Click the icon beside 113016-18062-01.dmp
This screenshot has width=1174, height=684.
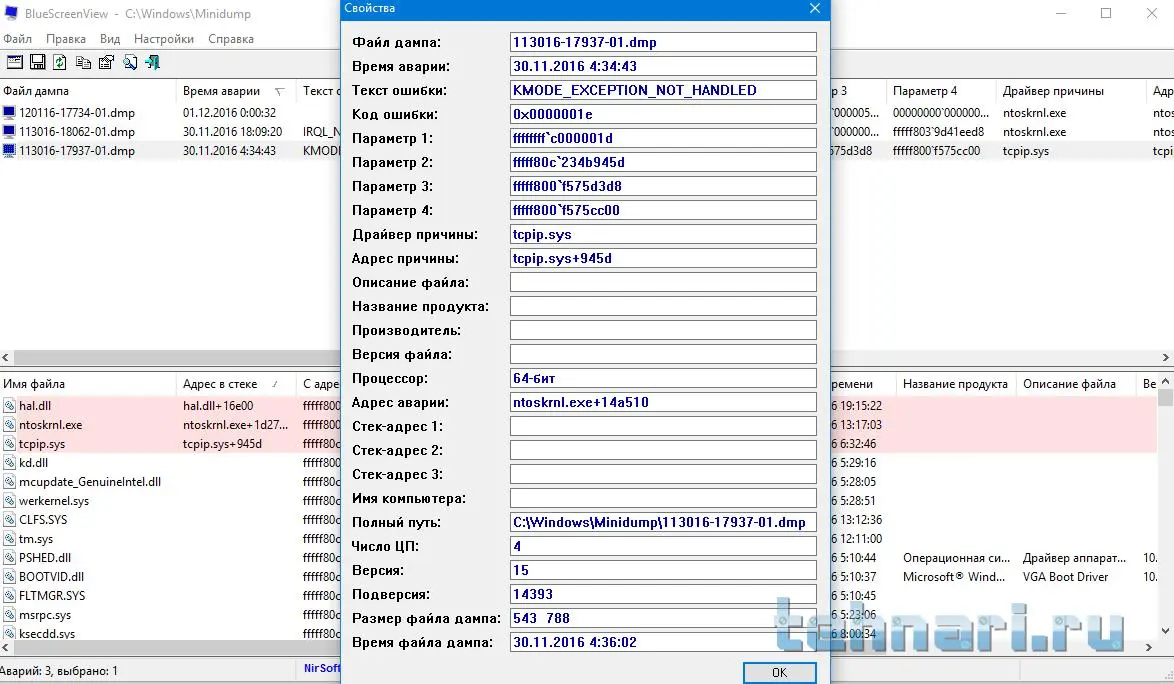[x=9, y=131]
